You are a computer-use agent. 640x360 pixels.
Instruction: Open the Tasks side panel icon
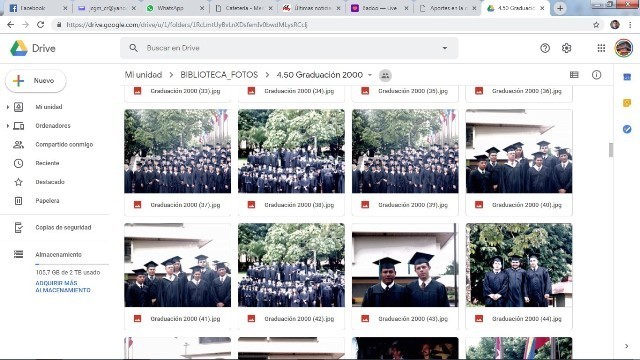627,129
